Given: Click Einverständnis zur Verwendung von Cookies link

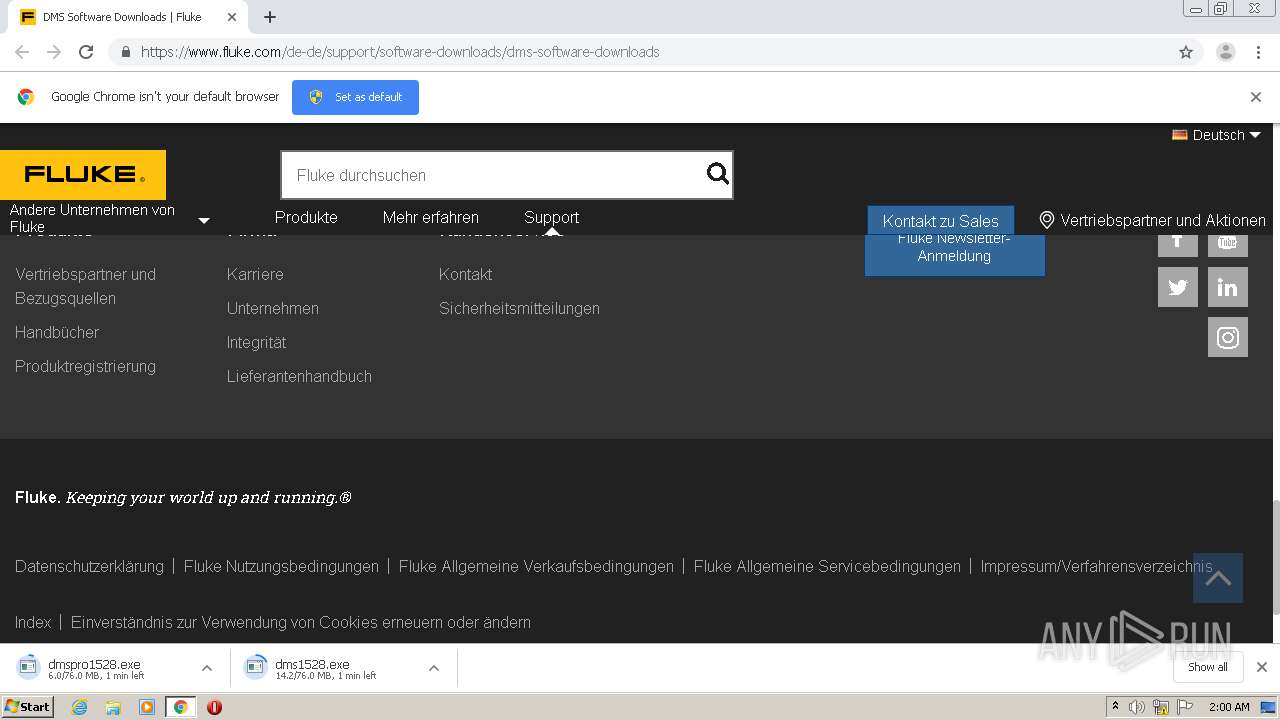Looking at the screenshot, I should [x=301, y=622].
